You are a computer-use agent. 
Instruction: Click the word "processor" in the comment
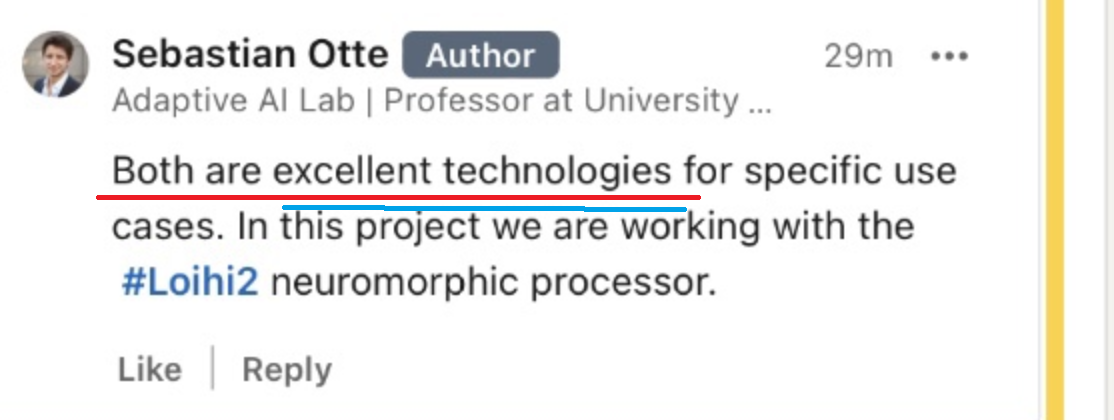(x=622, y=283)
